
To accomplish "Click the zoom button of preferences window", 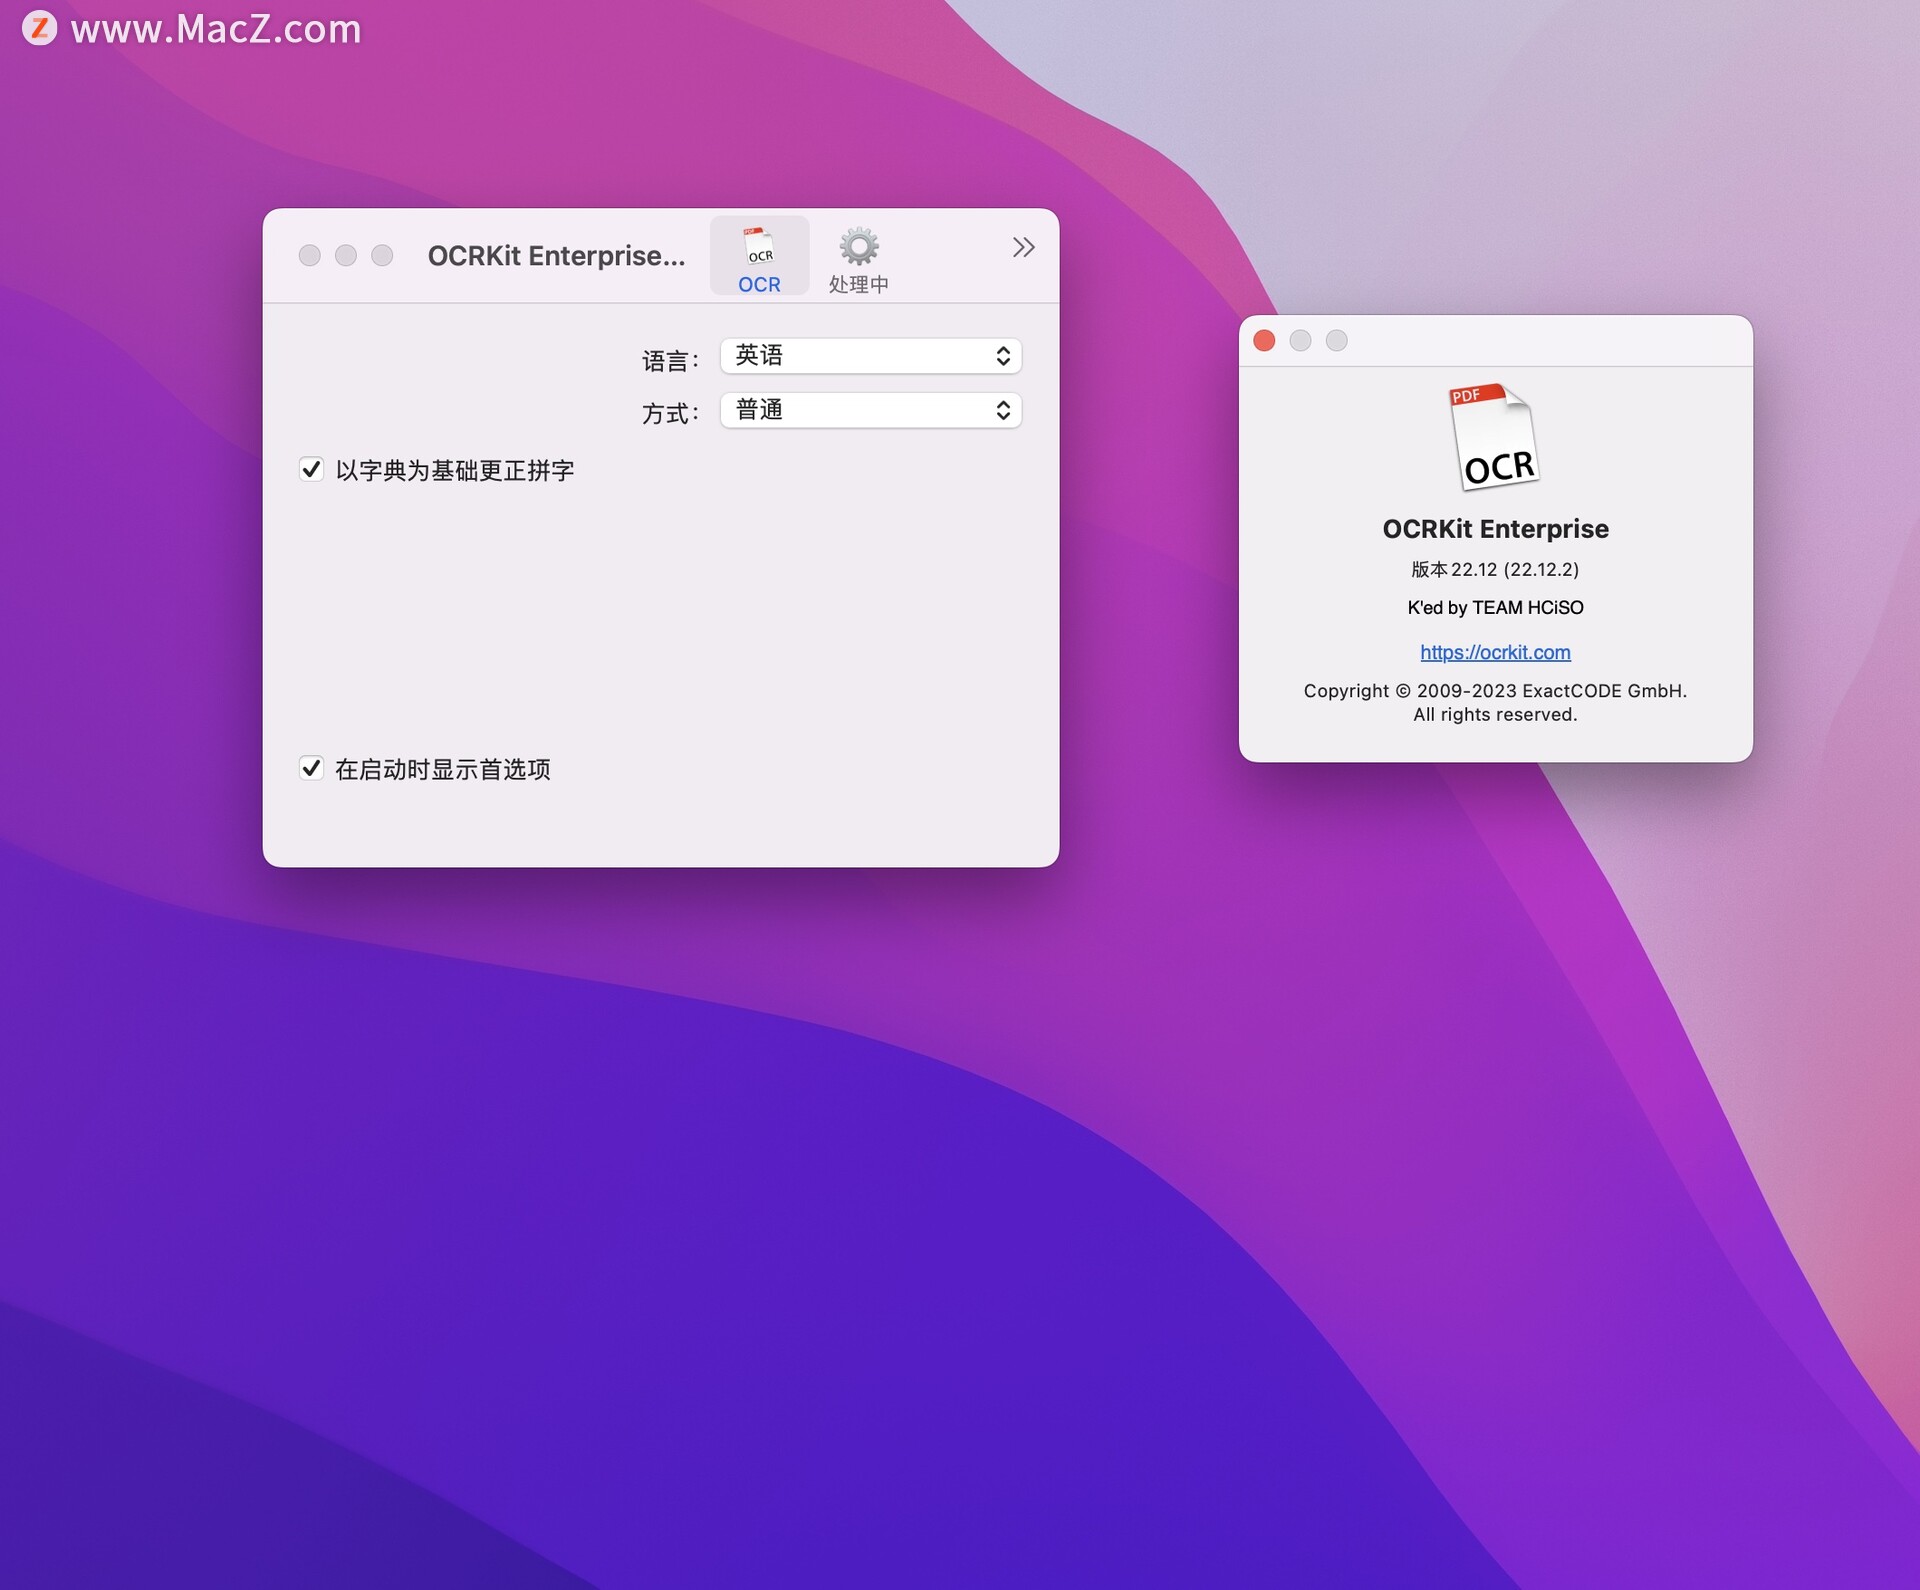I will tap(382, 255).
